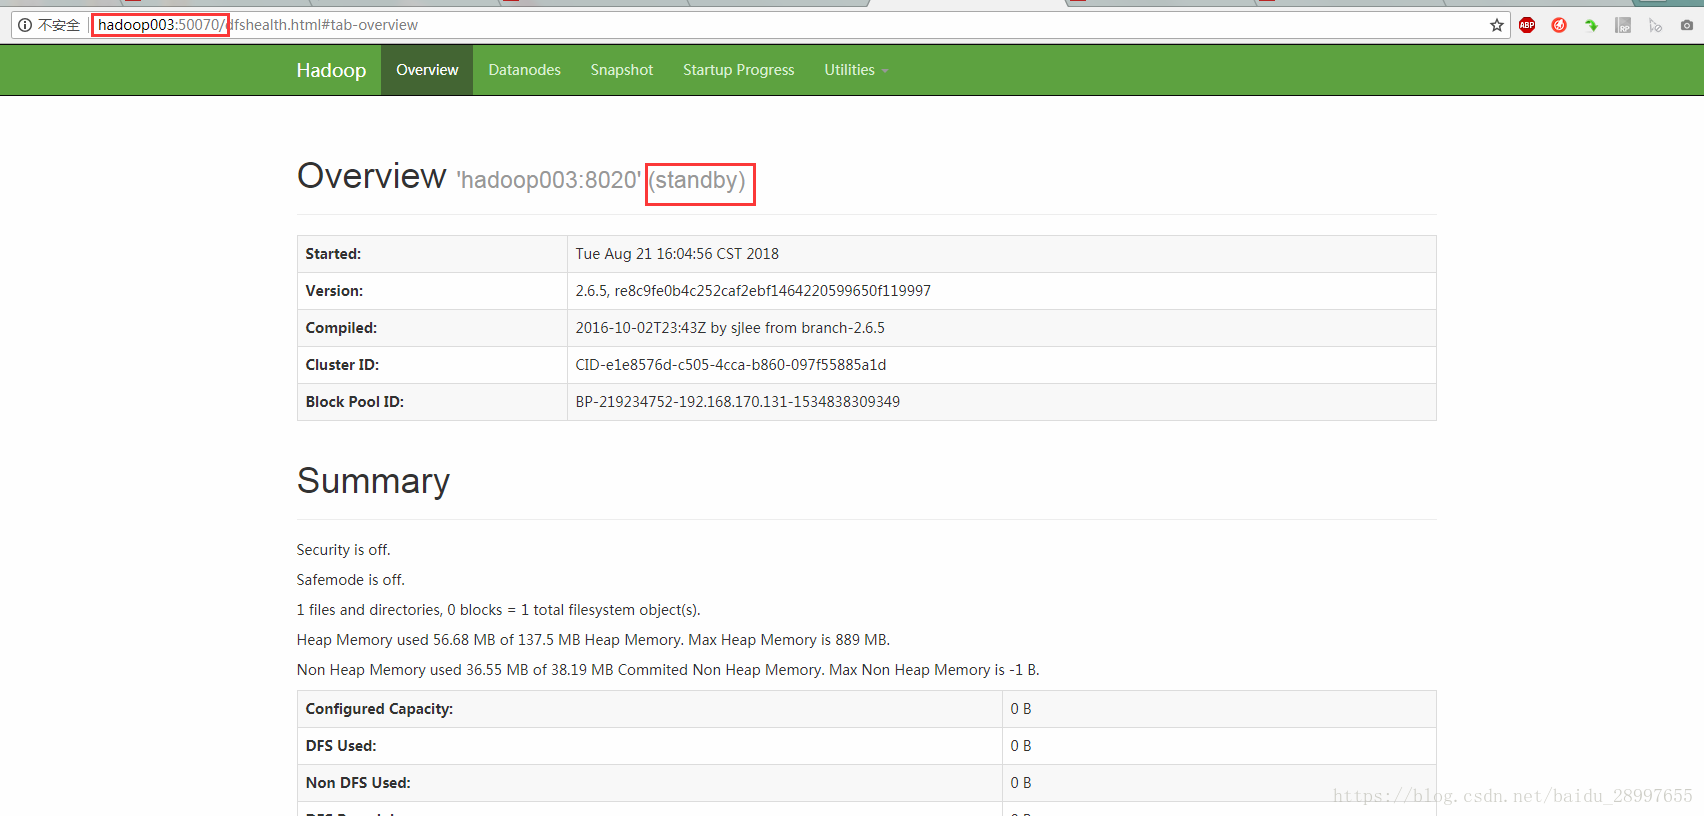Click the 'Configured Capacity:' label
The height and width of the screenshot is (816, 1704).
(x=379, y=709)
